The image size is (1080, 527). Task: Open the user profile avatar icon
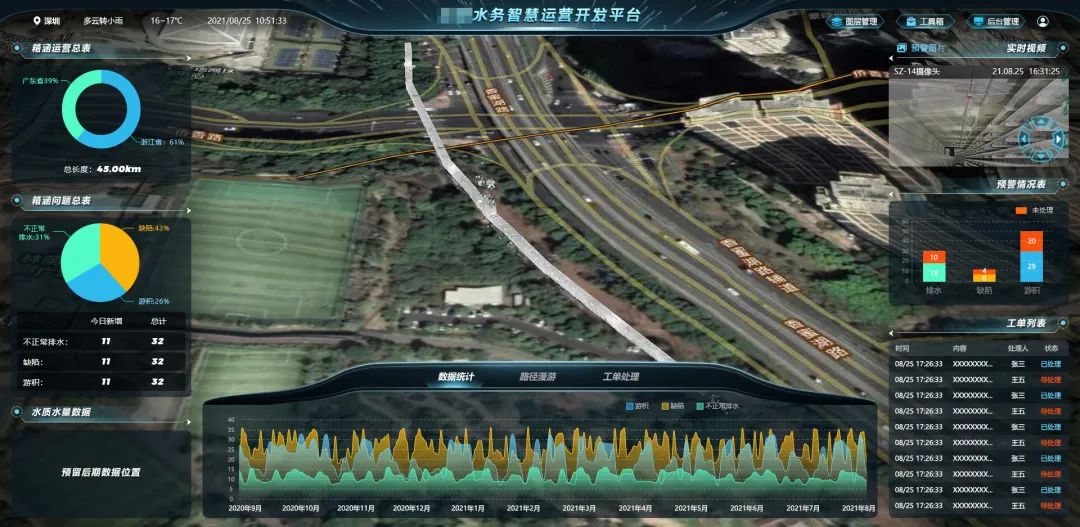(1043, 21)
